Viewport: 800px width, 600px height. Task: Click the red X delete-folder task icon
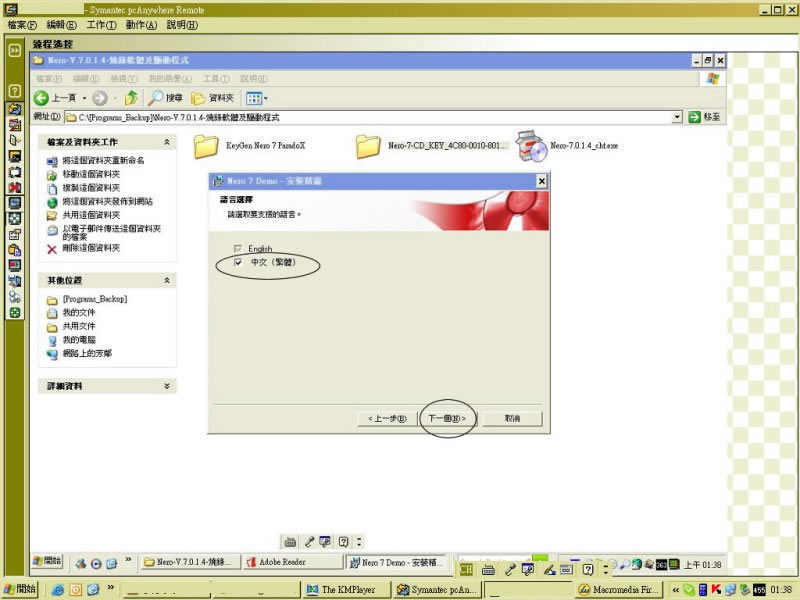coord(52,248)
